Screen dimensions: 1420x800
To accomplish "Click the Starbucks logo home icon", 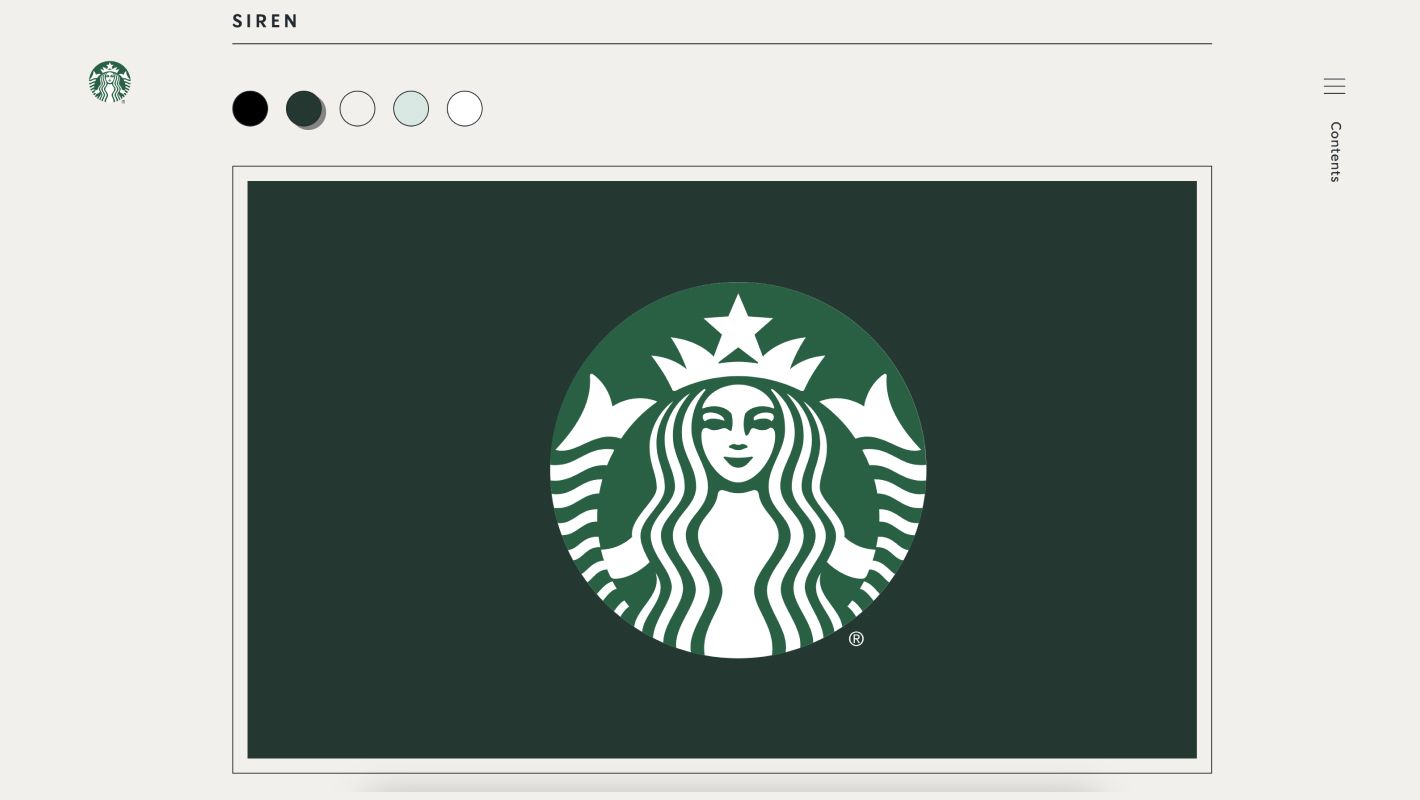I will [110, 82].
